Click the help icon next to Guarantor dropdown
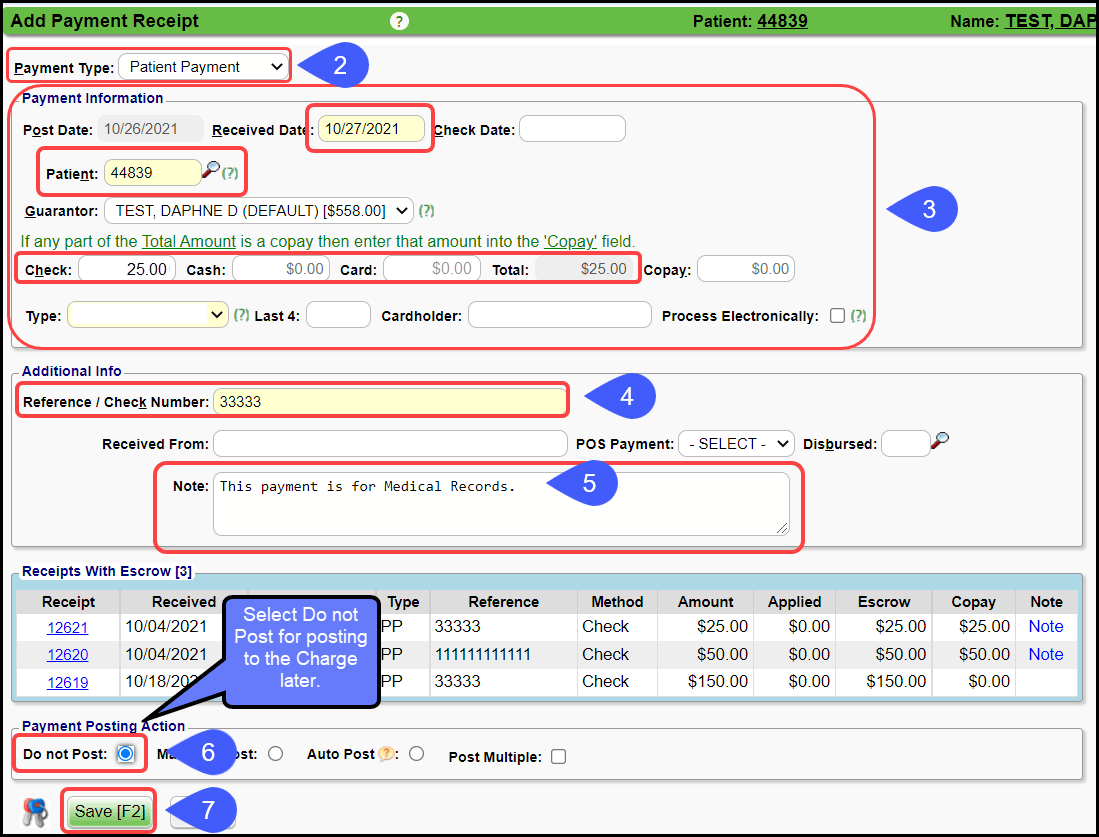Image resolution: width=1099 pixels, height=837 pixels. point(427,211)
